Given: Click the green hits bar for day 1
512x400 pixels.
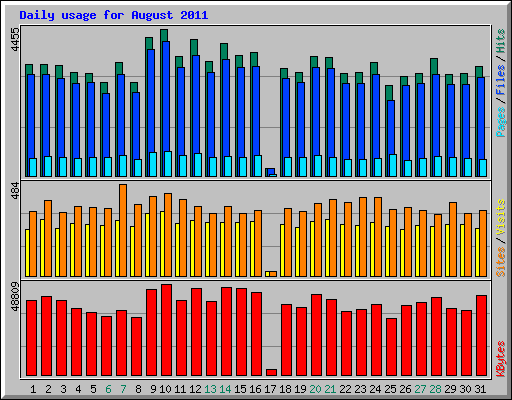Looking at the screenshot, I should [x=29, y=69].
